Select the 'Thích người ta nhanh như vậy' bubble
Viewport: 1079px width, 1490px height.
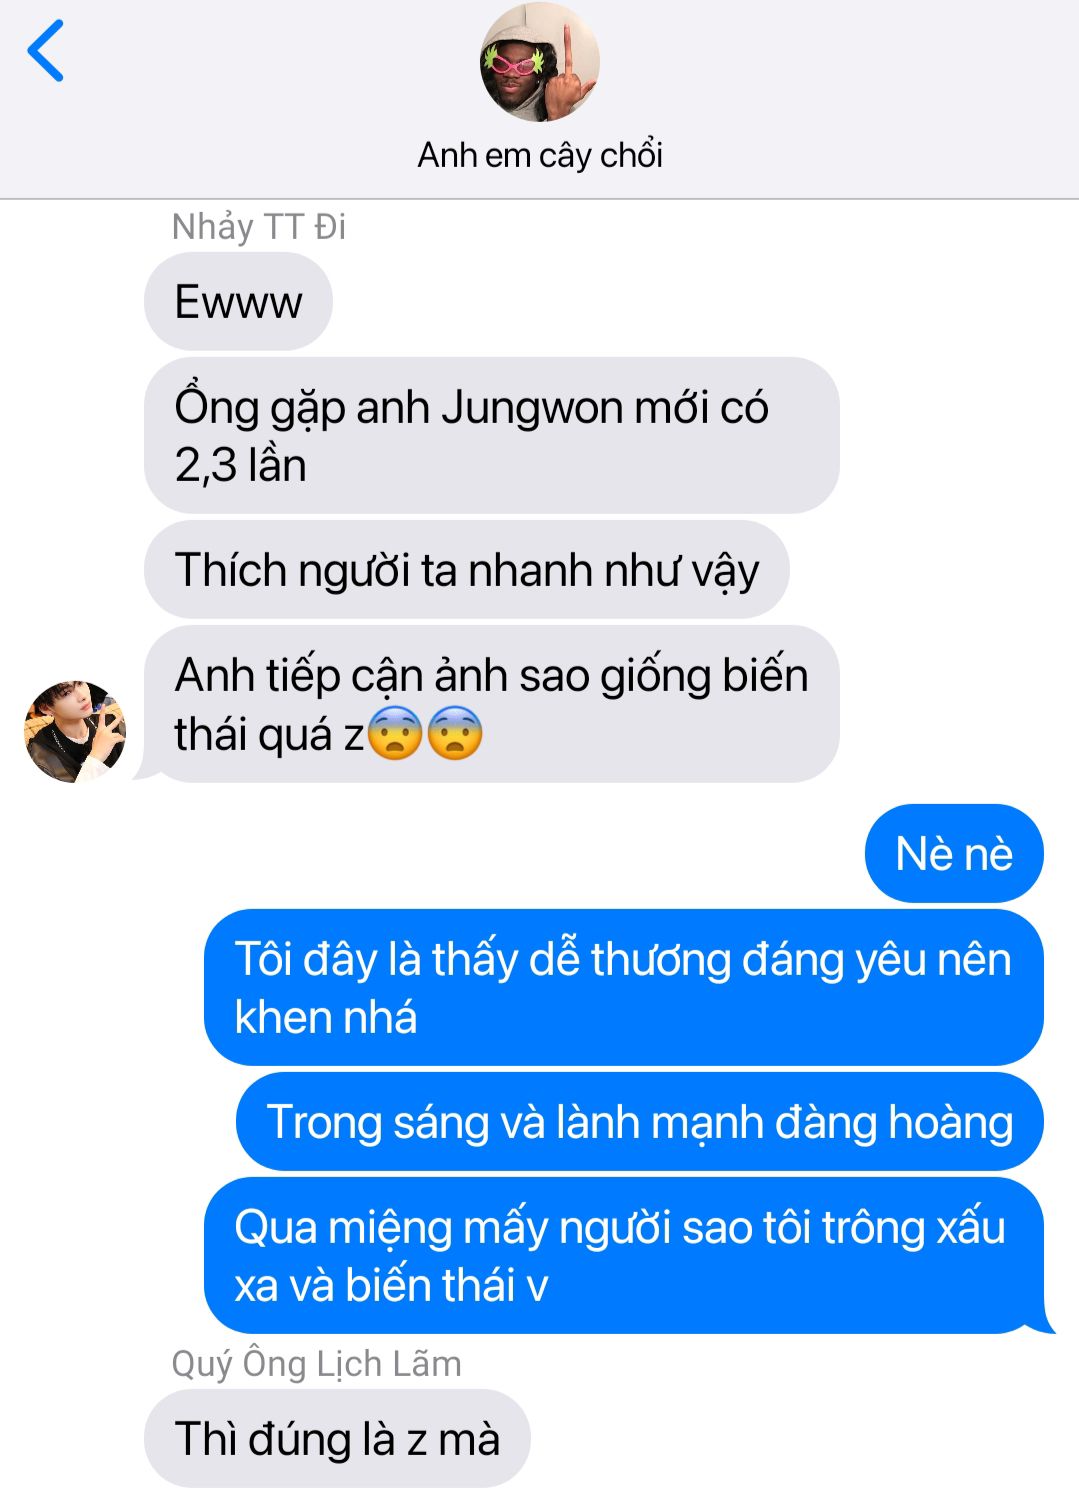click(467, 570)
